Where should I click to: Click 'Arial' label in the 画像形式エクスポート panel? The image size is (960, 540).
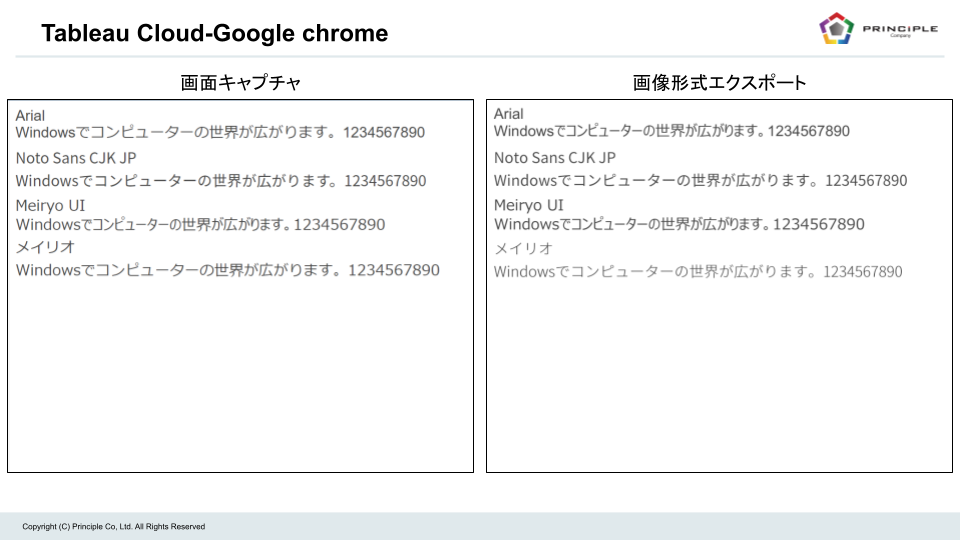(x=509, y=114)
